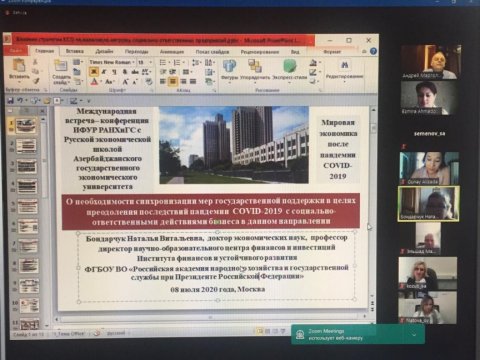Switch to the Дизайн tab

104,51
